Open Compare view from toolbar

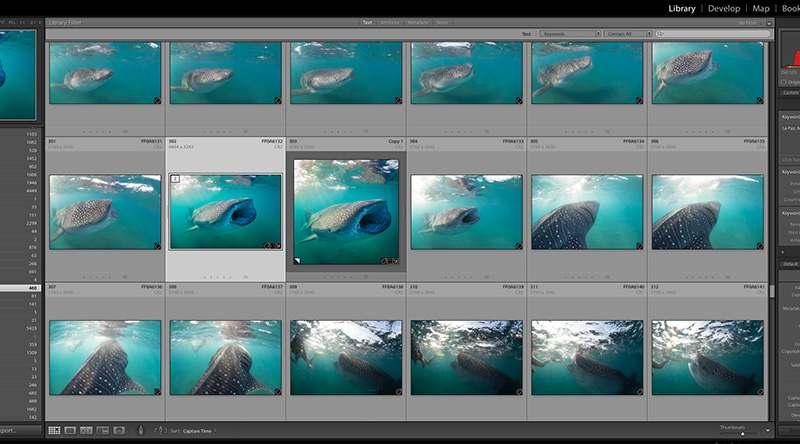86,430
